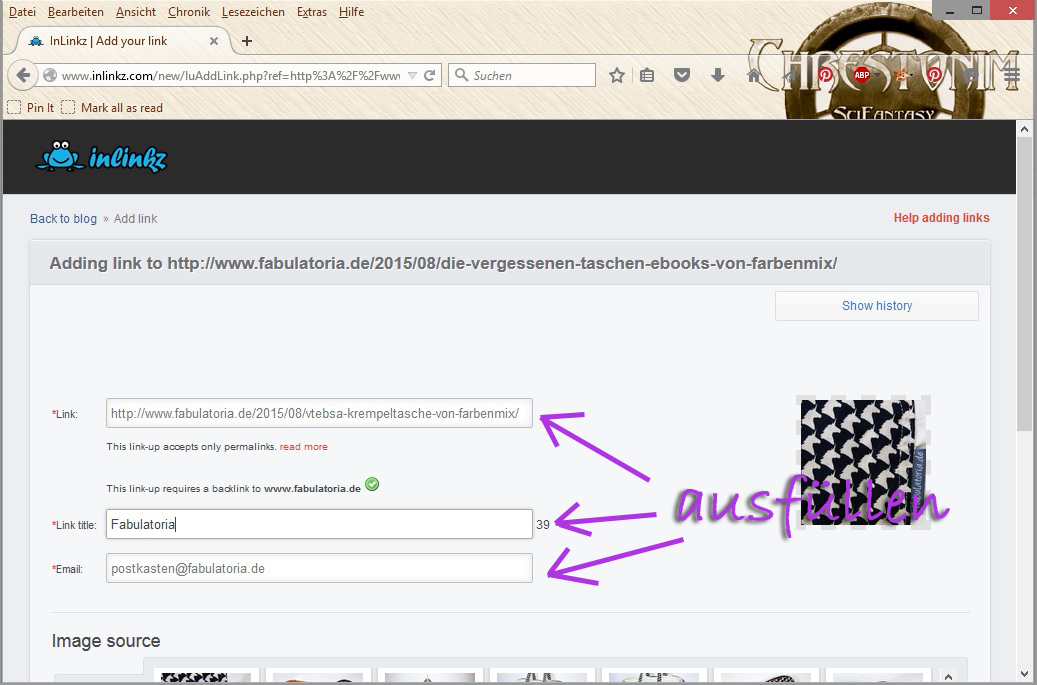
Task: Open the Bearbeiten menu
Action: tap(75, 12)
